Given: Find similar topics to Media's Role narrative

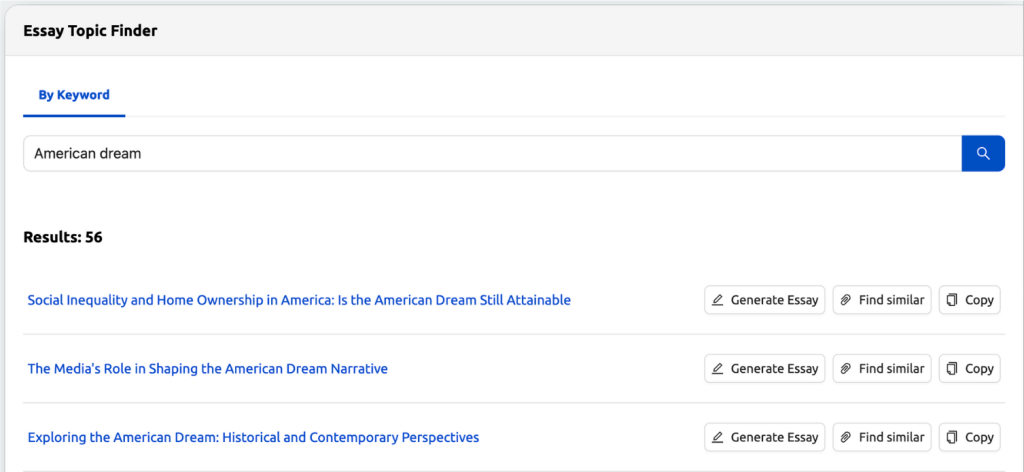Looking at the screenshot, I should (x=882, y=369).
